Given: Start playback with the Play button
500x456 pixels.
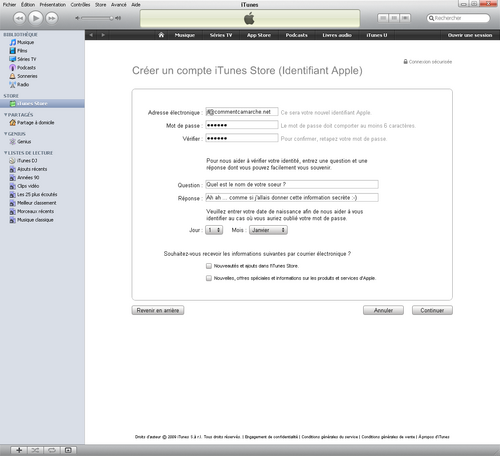Looking at the screenshot, I should click(x=35, y=18).
